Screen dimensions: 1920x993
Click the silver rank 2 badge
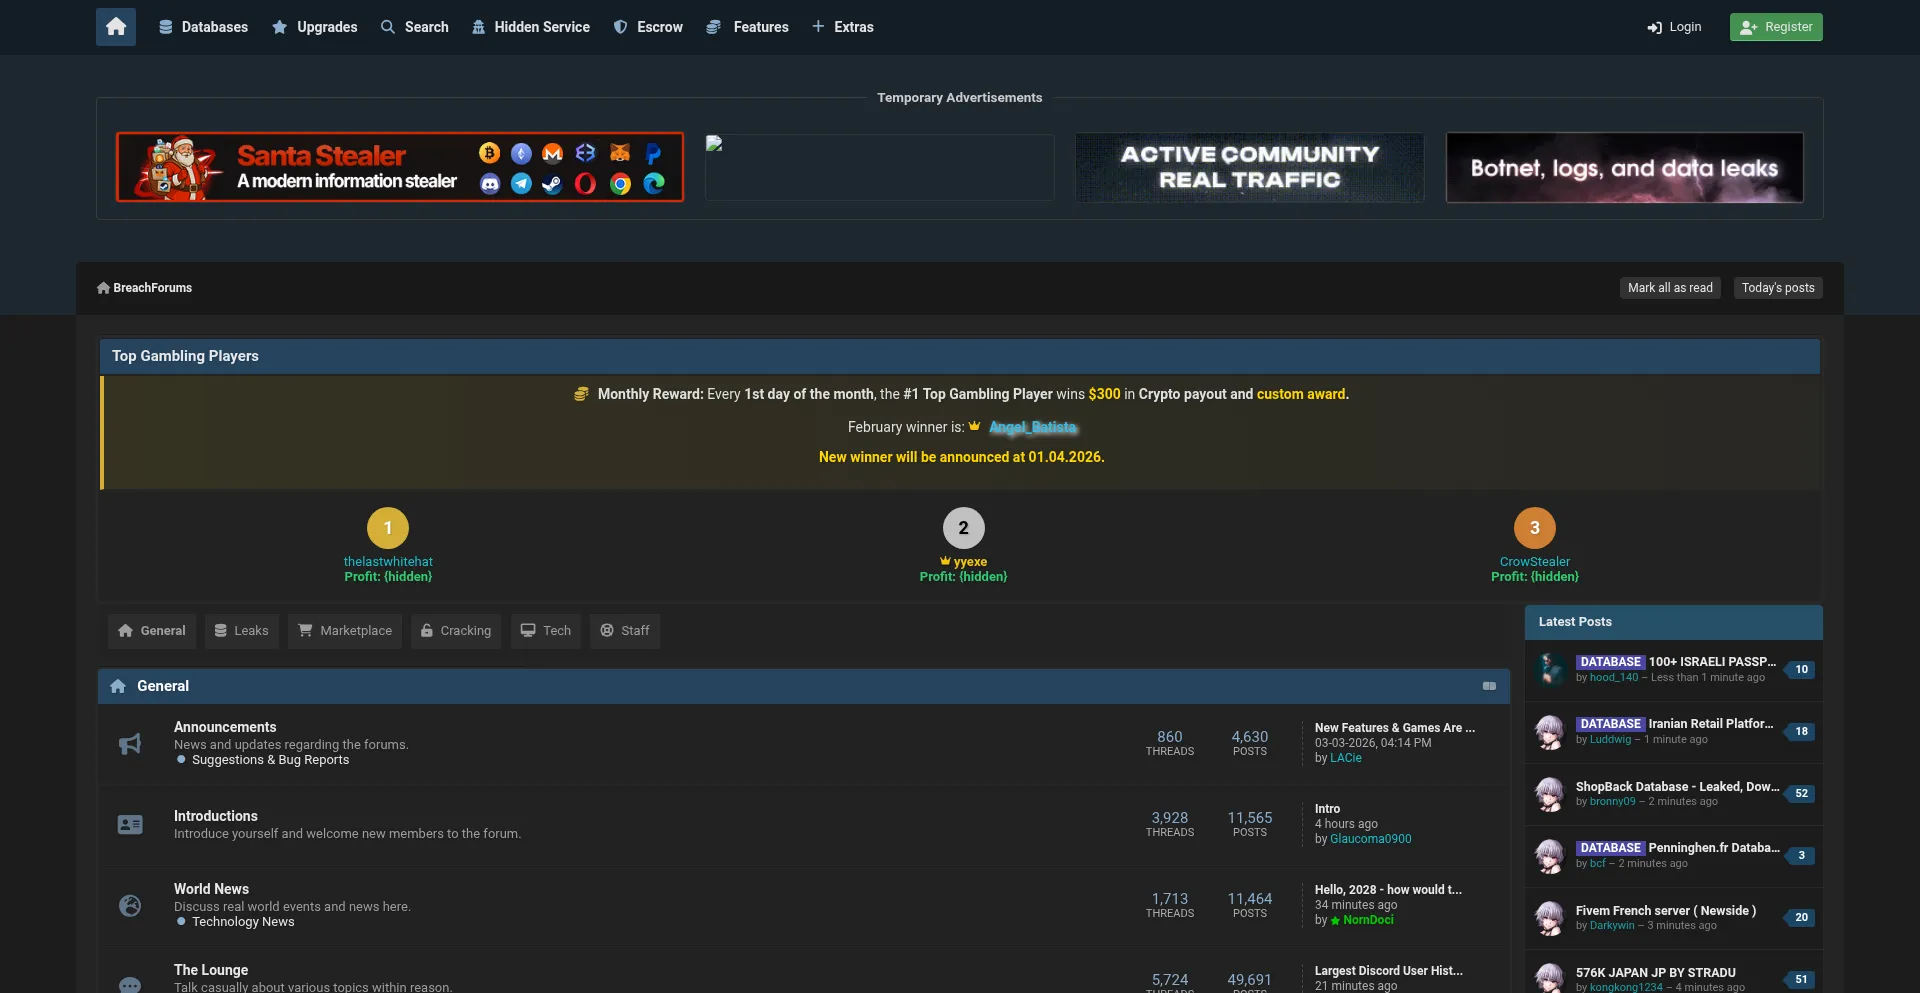click(964, 528)
